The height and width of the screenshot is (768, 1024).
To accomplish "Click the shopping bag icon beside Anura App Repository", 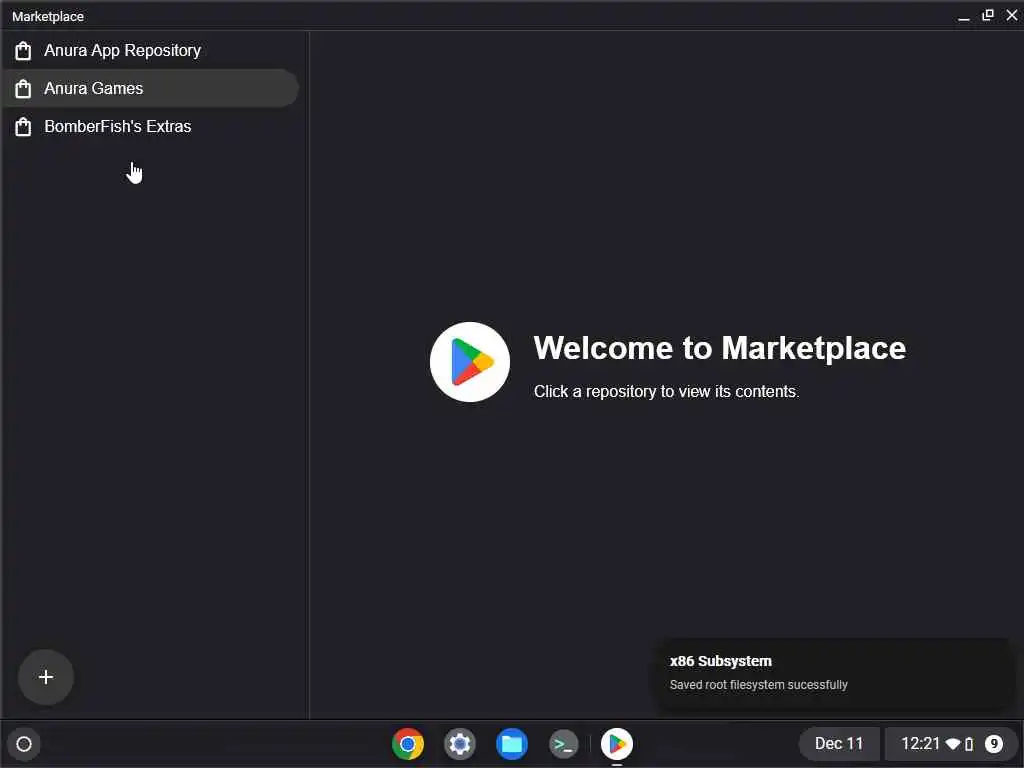I will click(23, 50).
